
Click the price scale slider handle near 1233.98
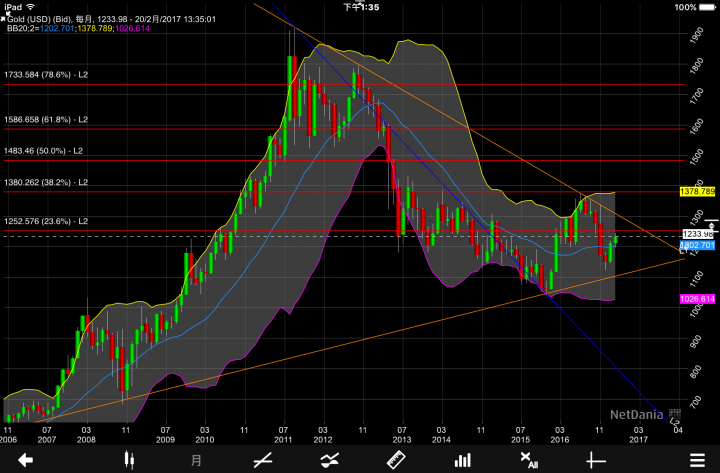pyautogui.click(x=712, y=227)
